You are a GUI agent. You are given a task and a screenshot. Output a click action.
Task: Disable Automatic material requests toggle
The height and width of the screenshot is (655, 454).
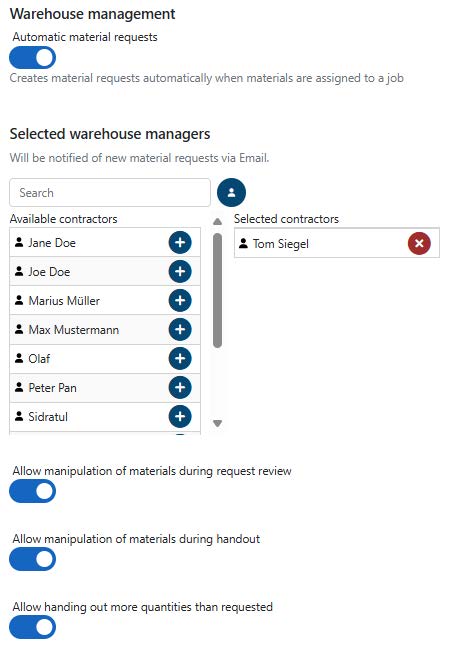click(33, 58)
